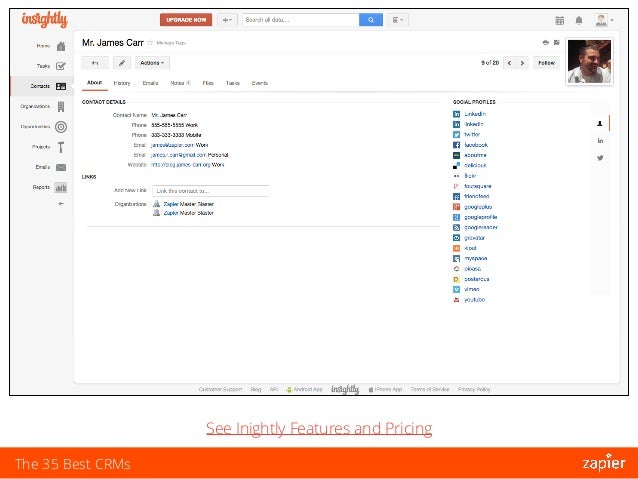Open Reports from the sidebar
The image size is (638, 479).
tap(50, 187)
